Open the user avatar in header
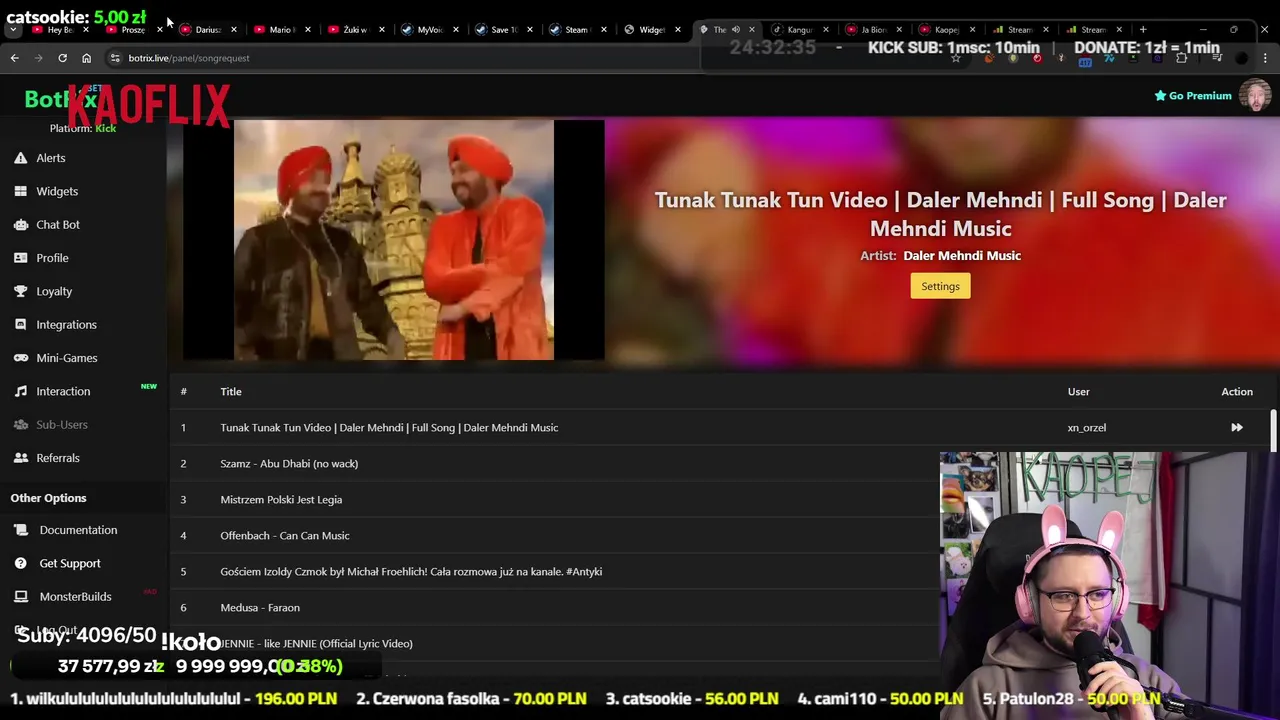Image resolution: width=1280 pixels, height=720 pixels. click(1255, 96)
